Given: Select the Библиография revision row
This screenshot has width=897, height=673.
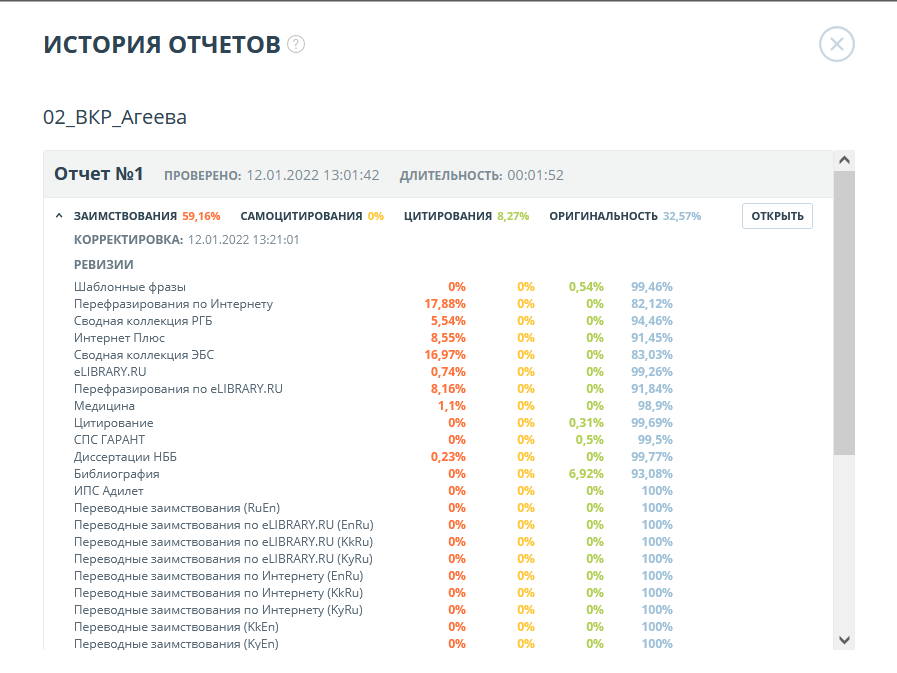Looking at the screenshot, I should pos(116,474).
